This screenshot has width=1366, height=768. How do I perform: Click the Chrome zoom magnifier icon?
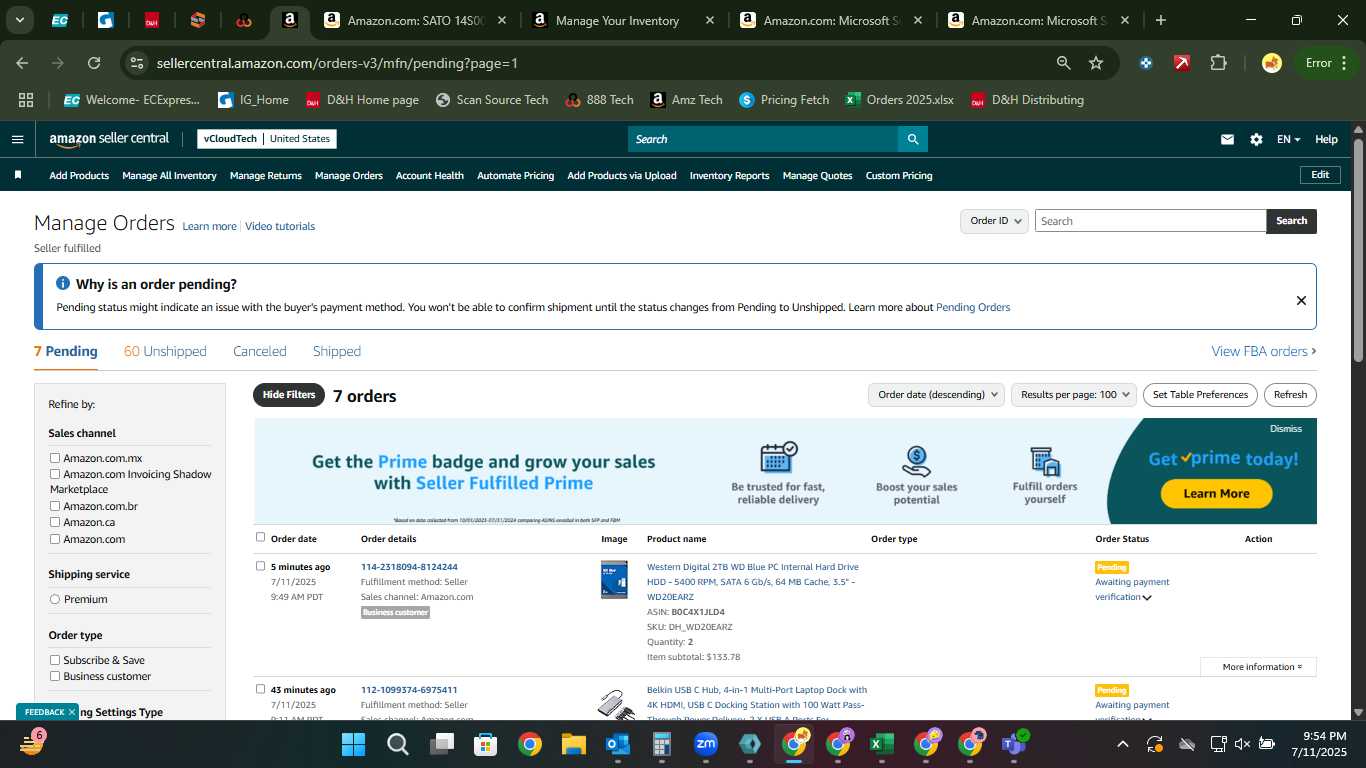(x=1064, y=63)
